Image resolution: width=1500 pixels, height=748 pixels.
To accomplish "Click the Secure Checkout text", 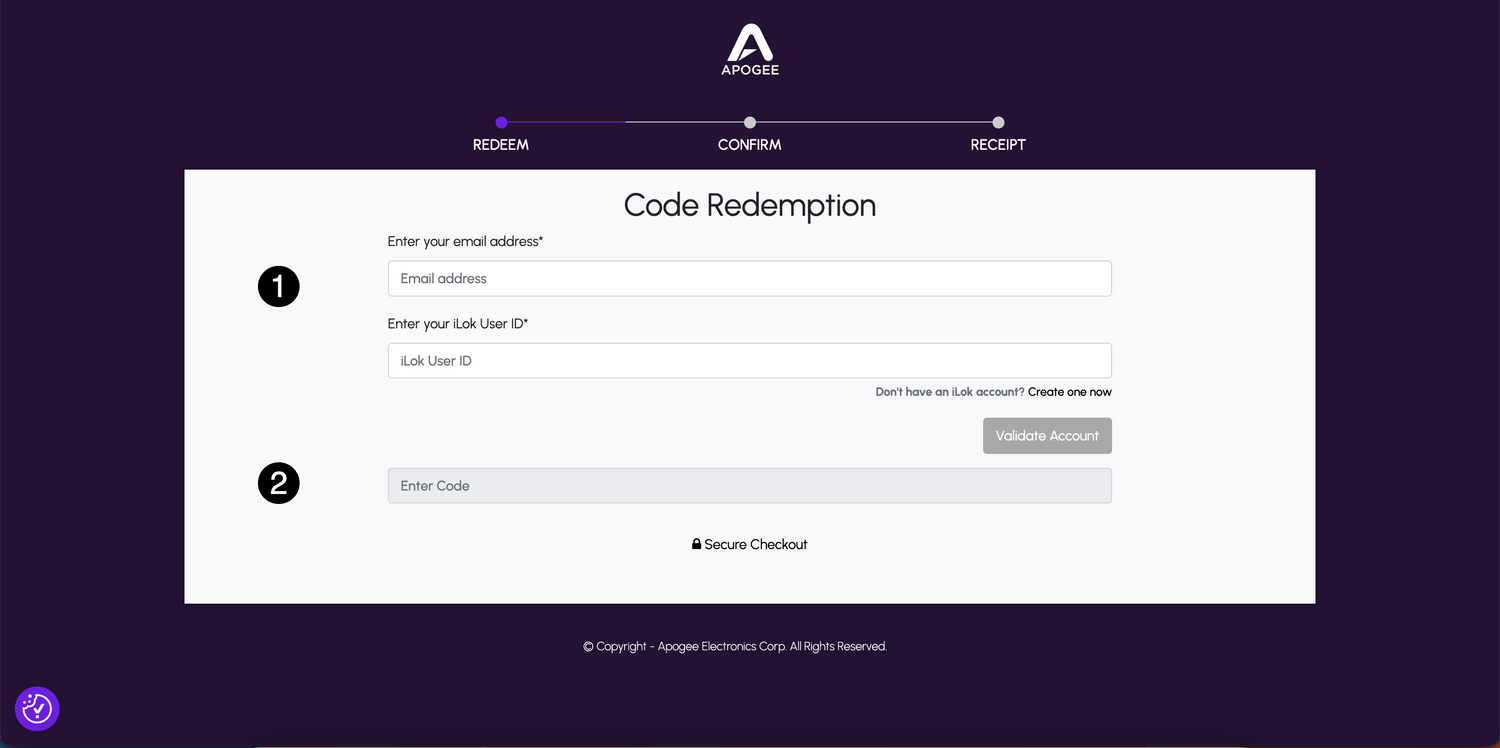I will click(756, 545).
